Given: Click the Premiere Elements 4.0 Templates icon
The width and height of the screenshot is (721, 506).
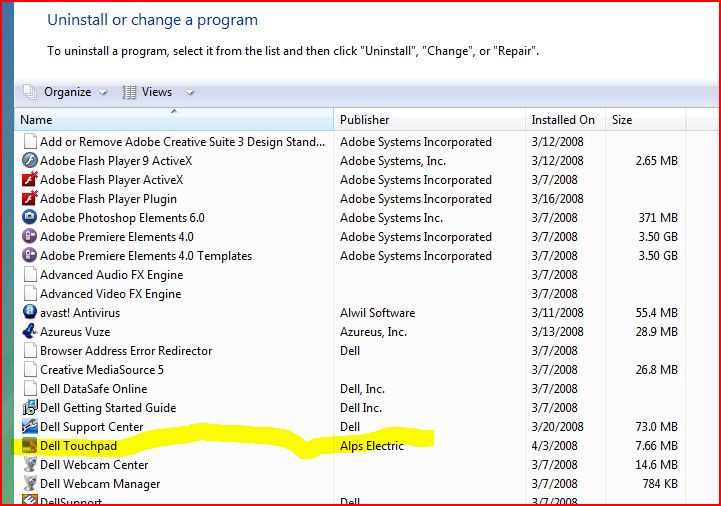Looking at the screenshot, I should [x=30, y=255].
